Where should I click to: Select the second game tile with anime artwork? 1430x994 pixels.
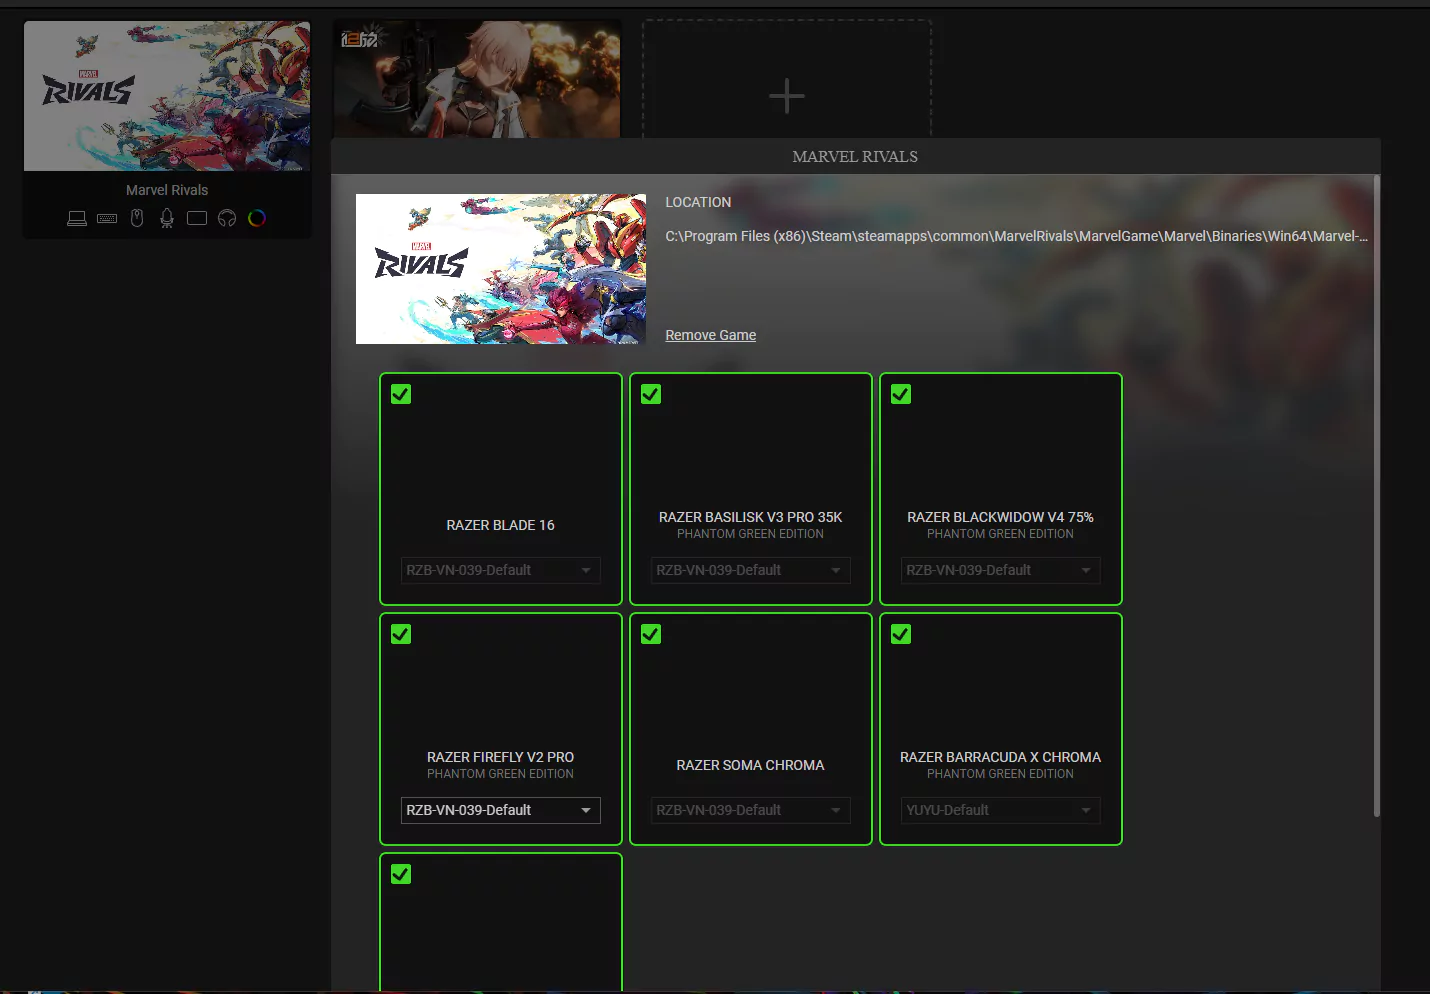pyautogui.click(x=477, y=80)
